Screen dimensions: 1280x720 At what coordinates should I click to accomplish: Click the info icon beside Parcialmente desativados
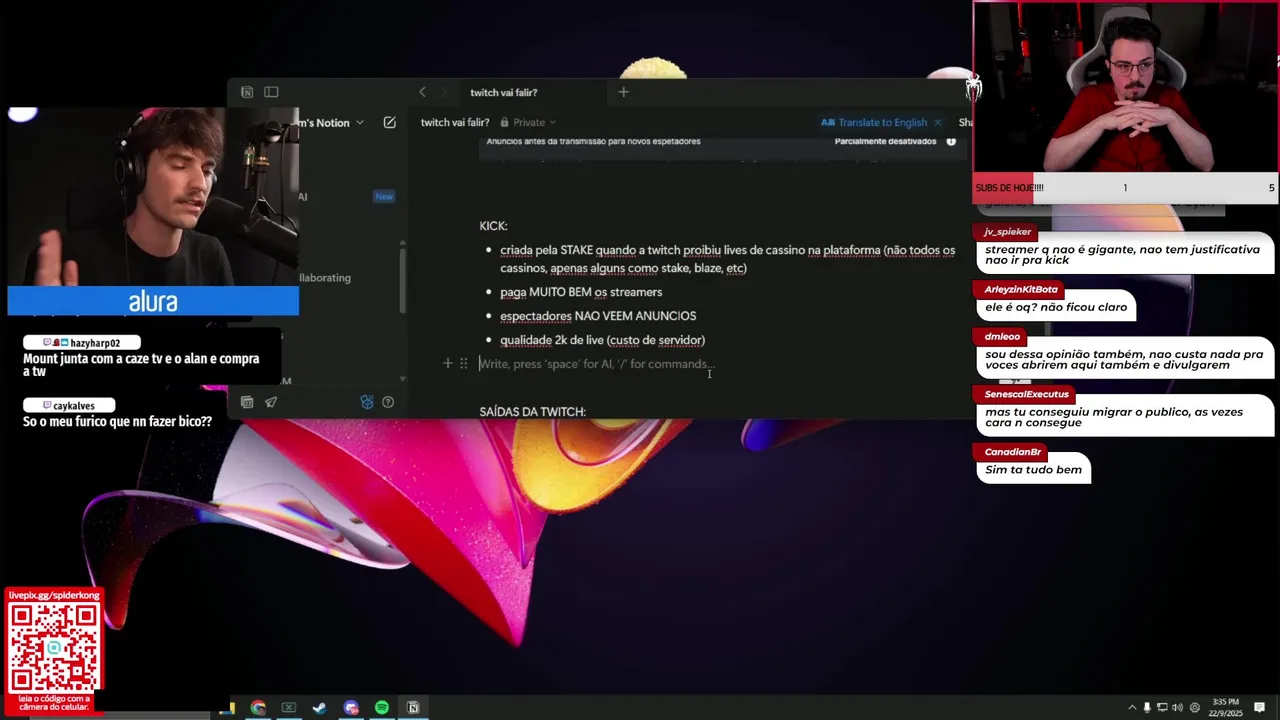(x=951, y=141)
